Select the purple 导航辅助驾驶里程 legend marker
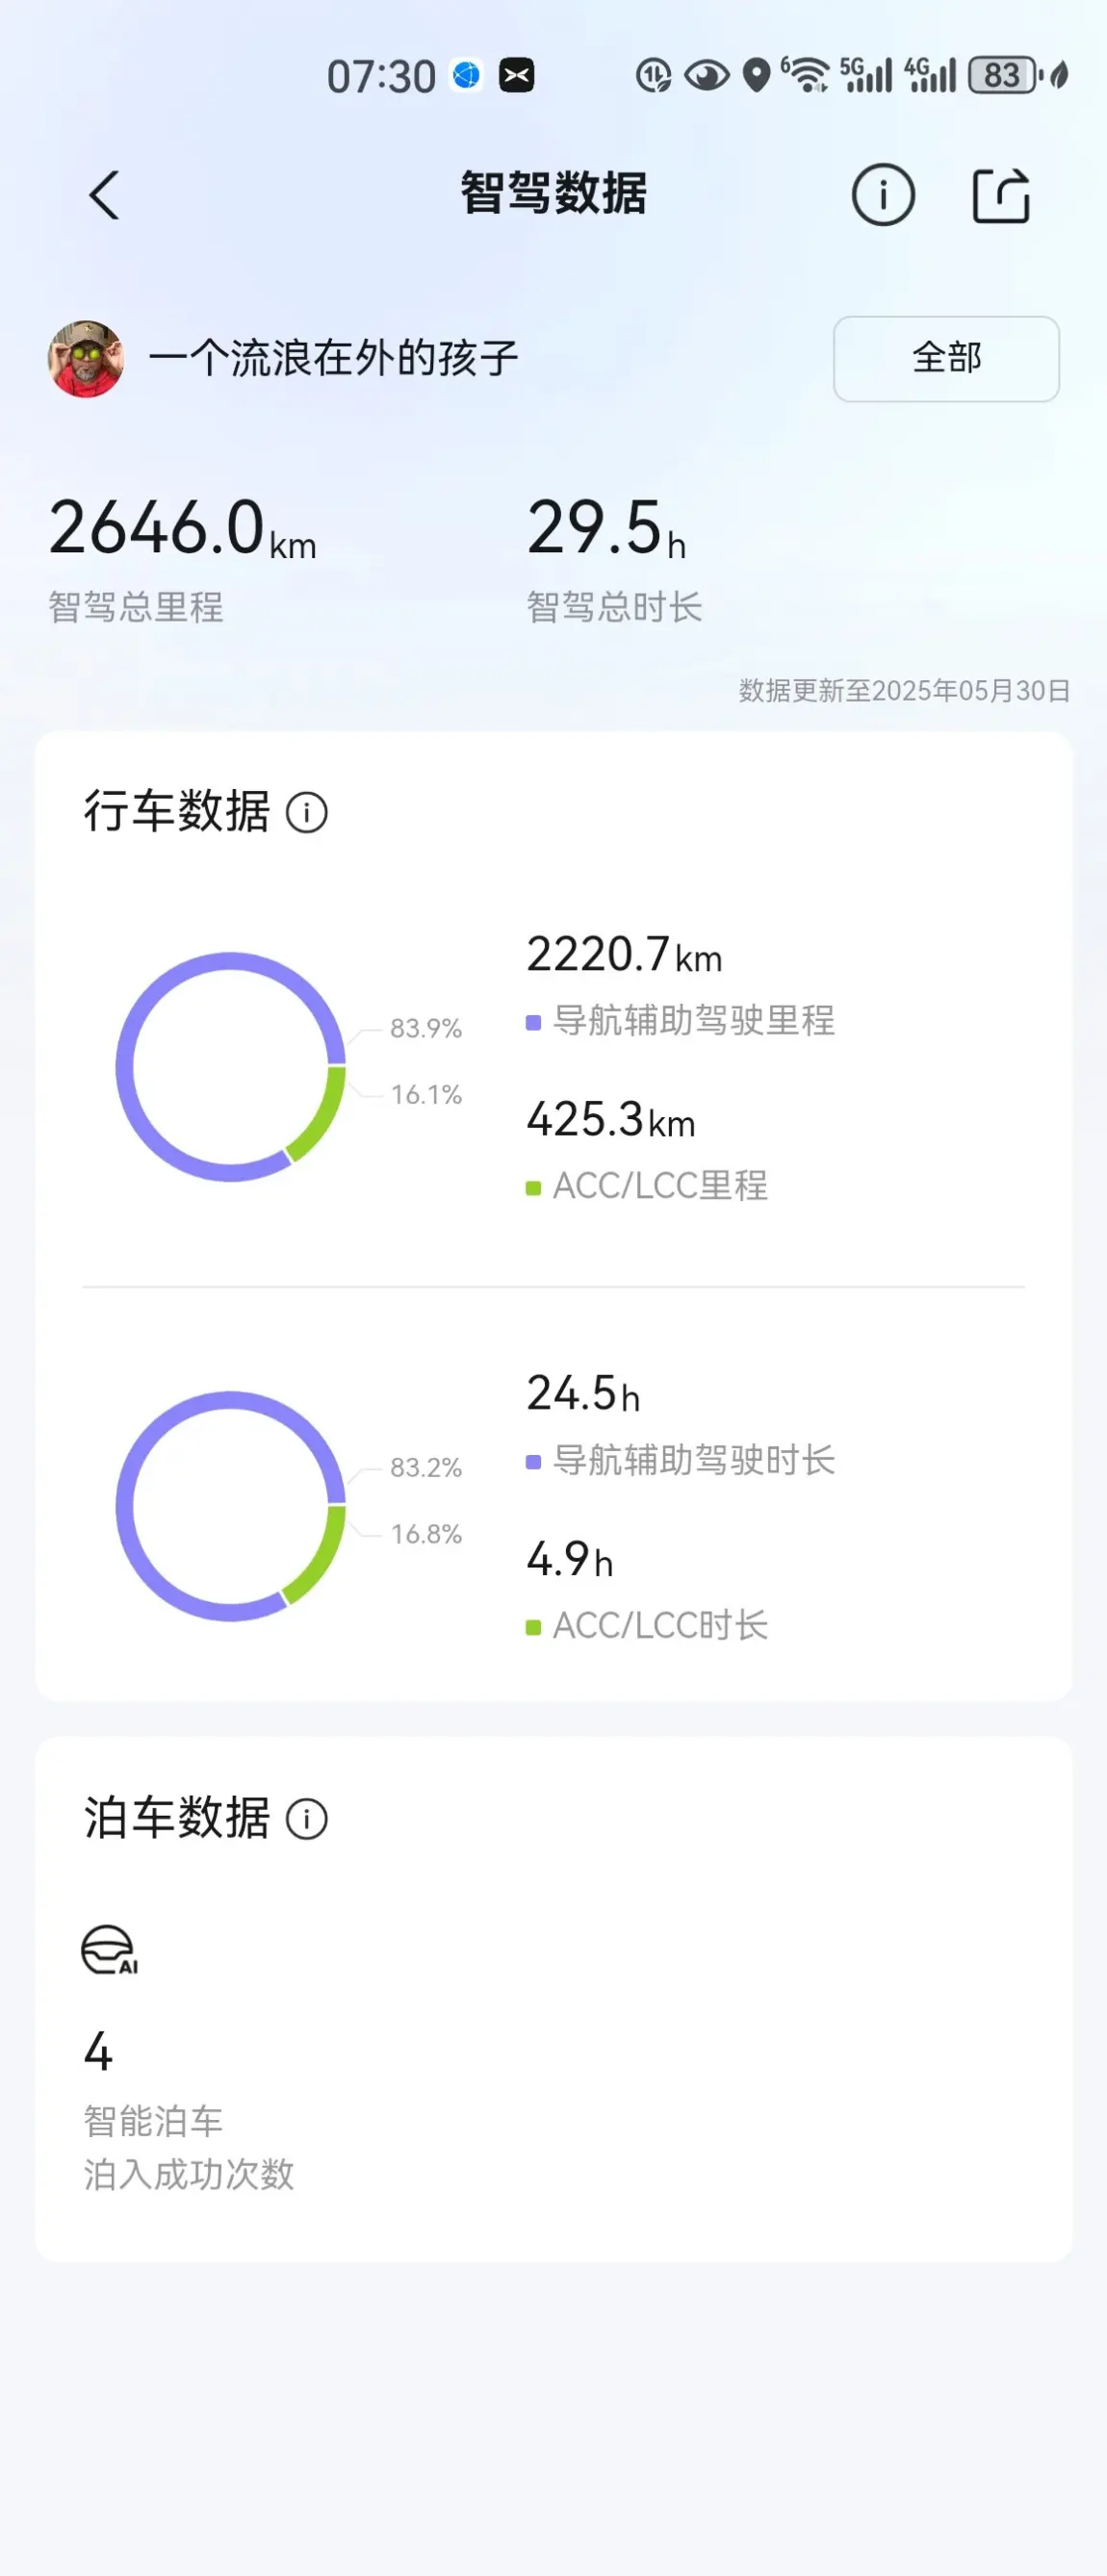Screen dimensions: 1107x2576 point(533,1022)
